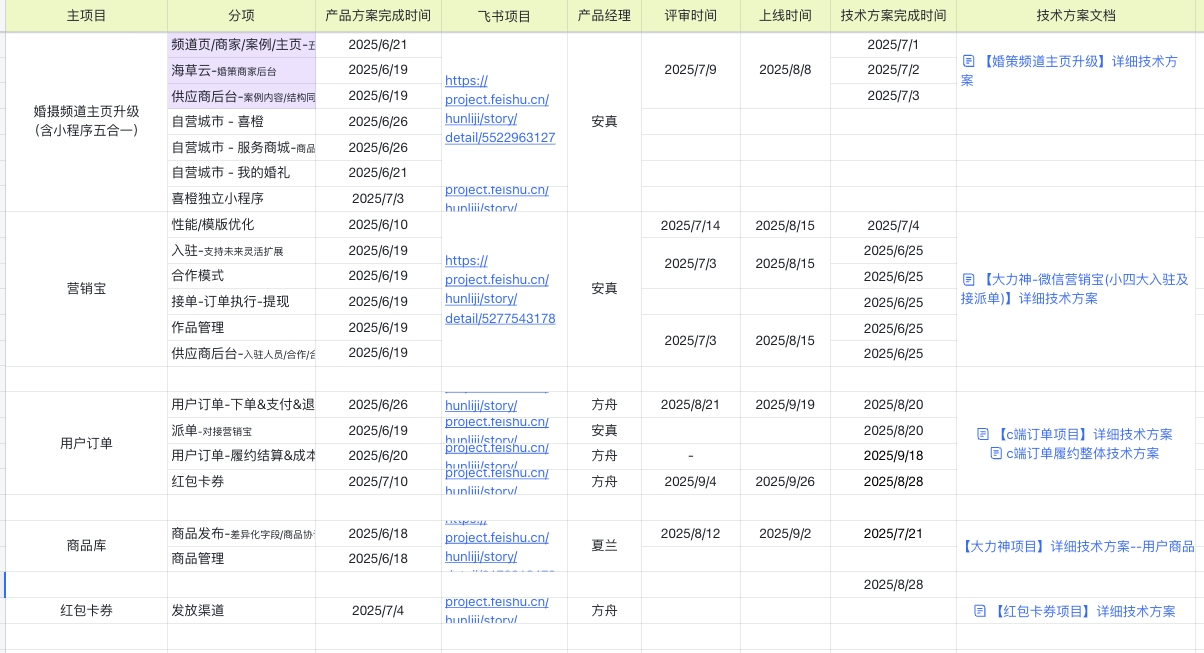Click the doc icon beside 婚策频道主页升级 link
1204x653 pixels.
968,62
